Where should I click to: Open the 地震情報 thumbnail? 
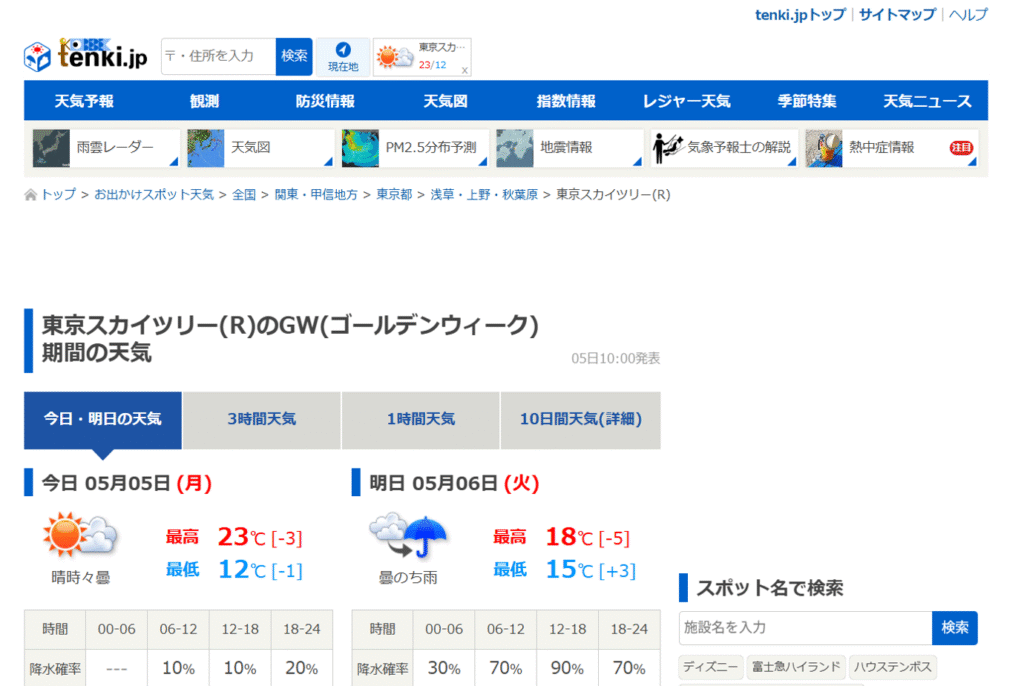tap(515, 148)
